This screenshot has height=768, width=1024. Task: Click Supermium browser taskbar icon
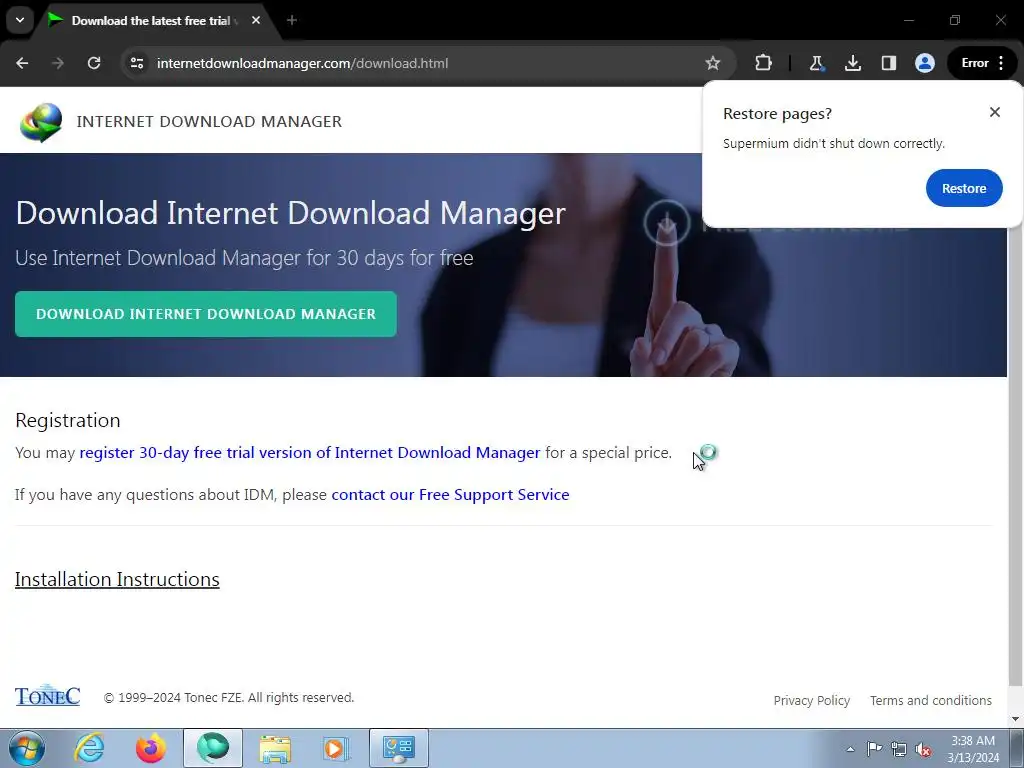(x=213, y=748)
